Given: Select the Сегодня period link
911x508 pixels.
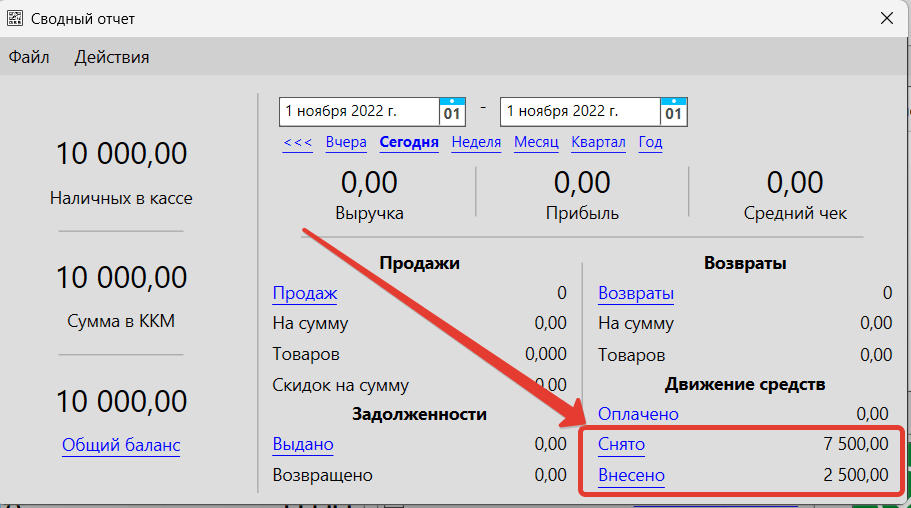Looking at the screenshot, I should 409,142.
